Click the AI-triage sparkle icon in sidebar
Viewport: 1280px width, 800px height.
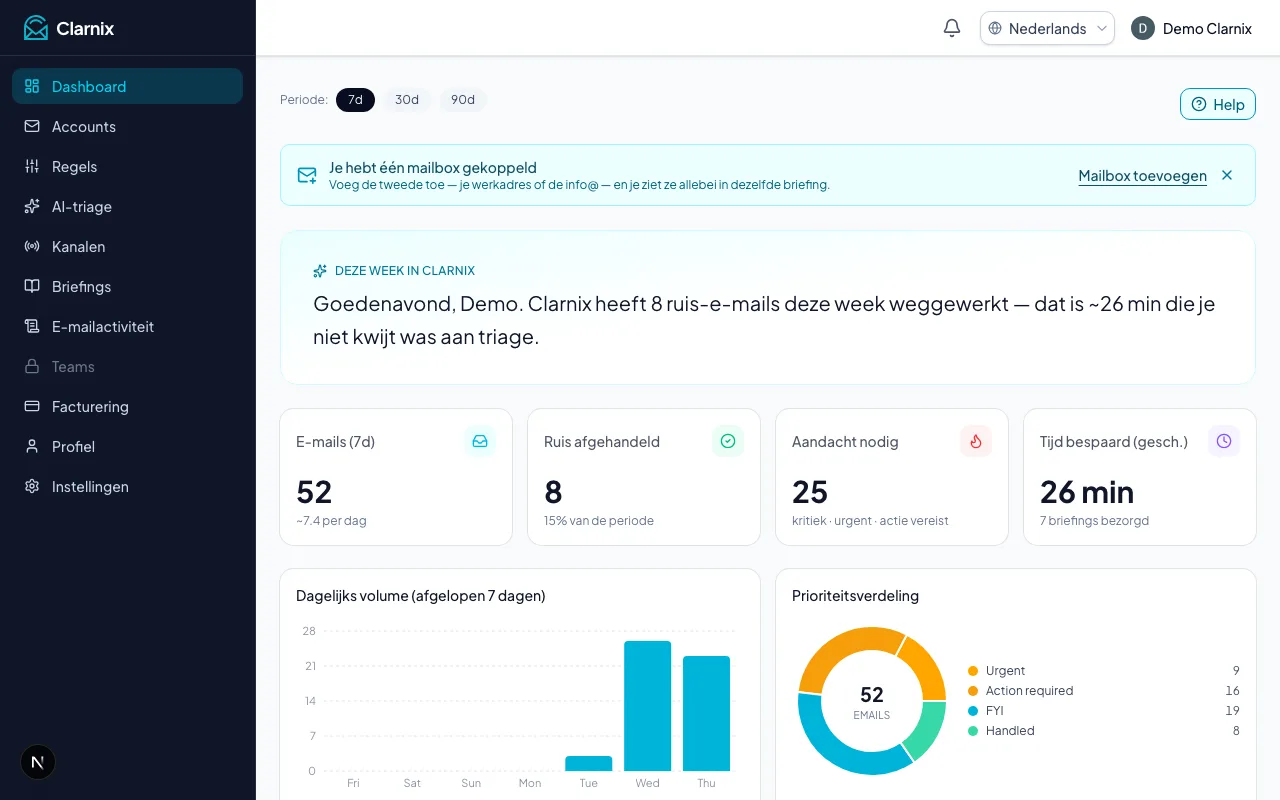(x=32, y=206)
